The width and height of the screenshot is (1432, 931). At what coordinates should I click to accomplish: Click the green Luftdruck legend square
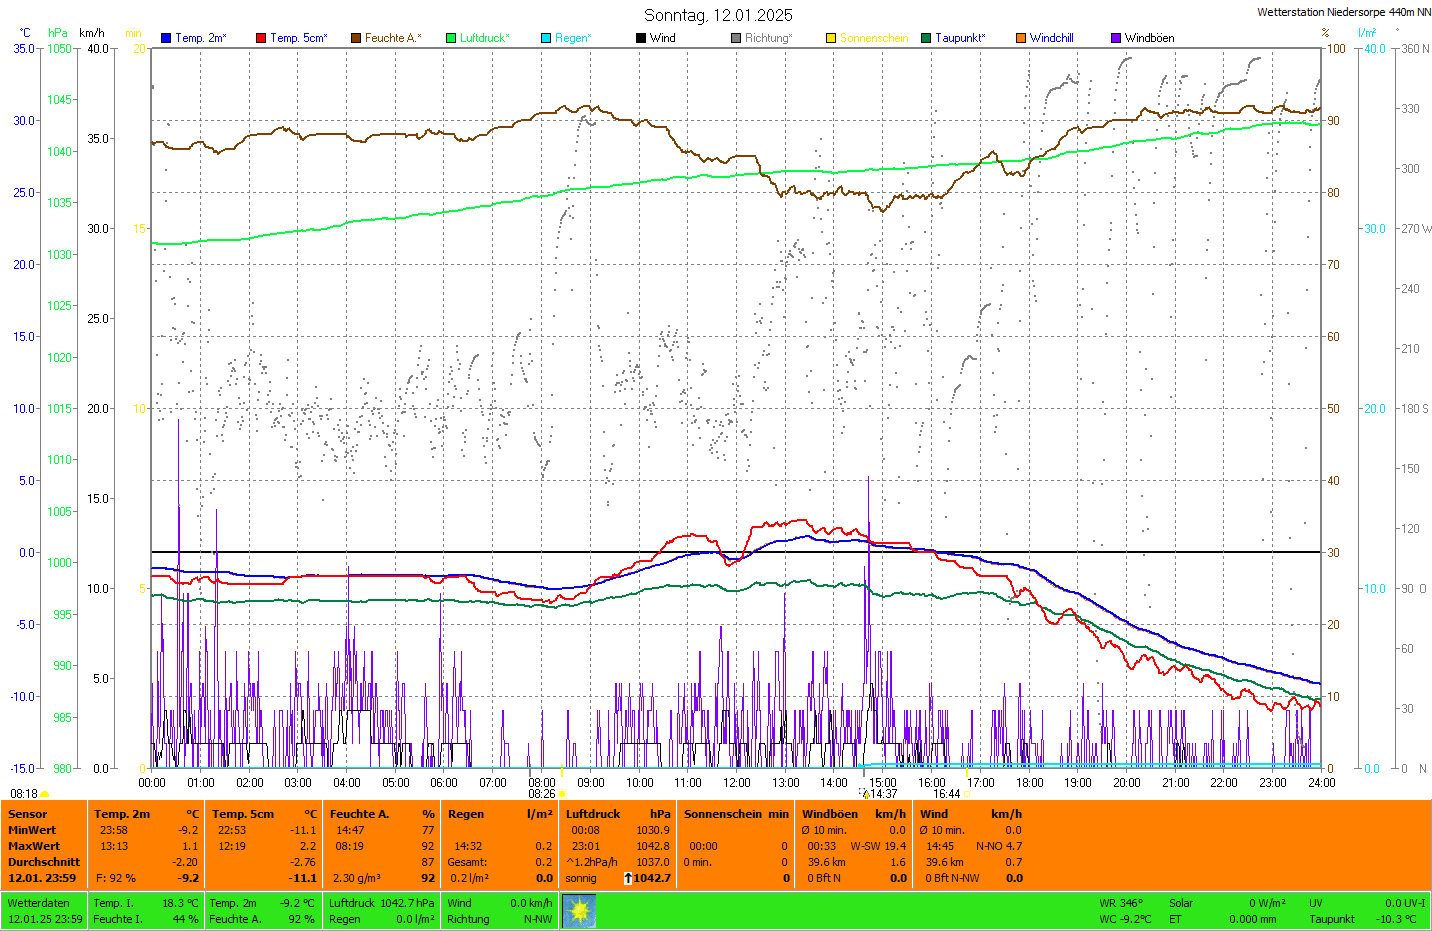pos(451,38)
